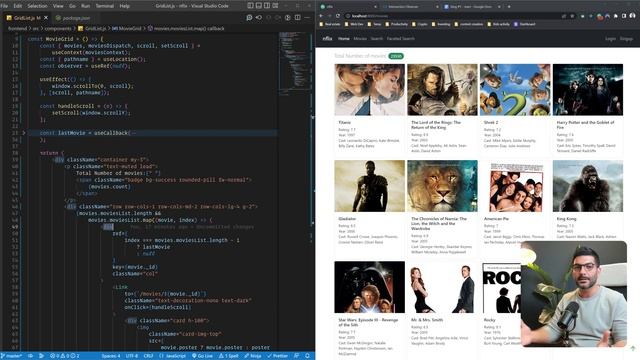
Task: Select the components breadcrumb segment
Action: coord(58,29)
